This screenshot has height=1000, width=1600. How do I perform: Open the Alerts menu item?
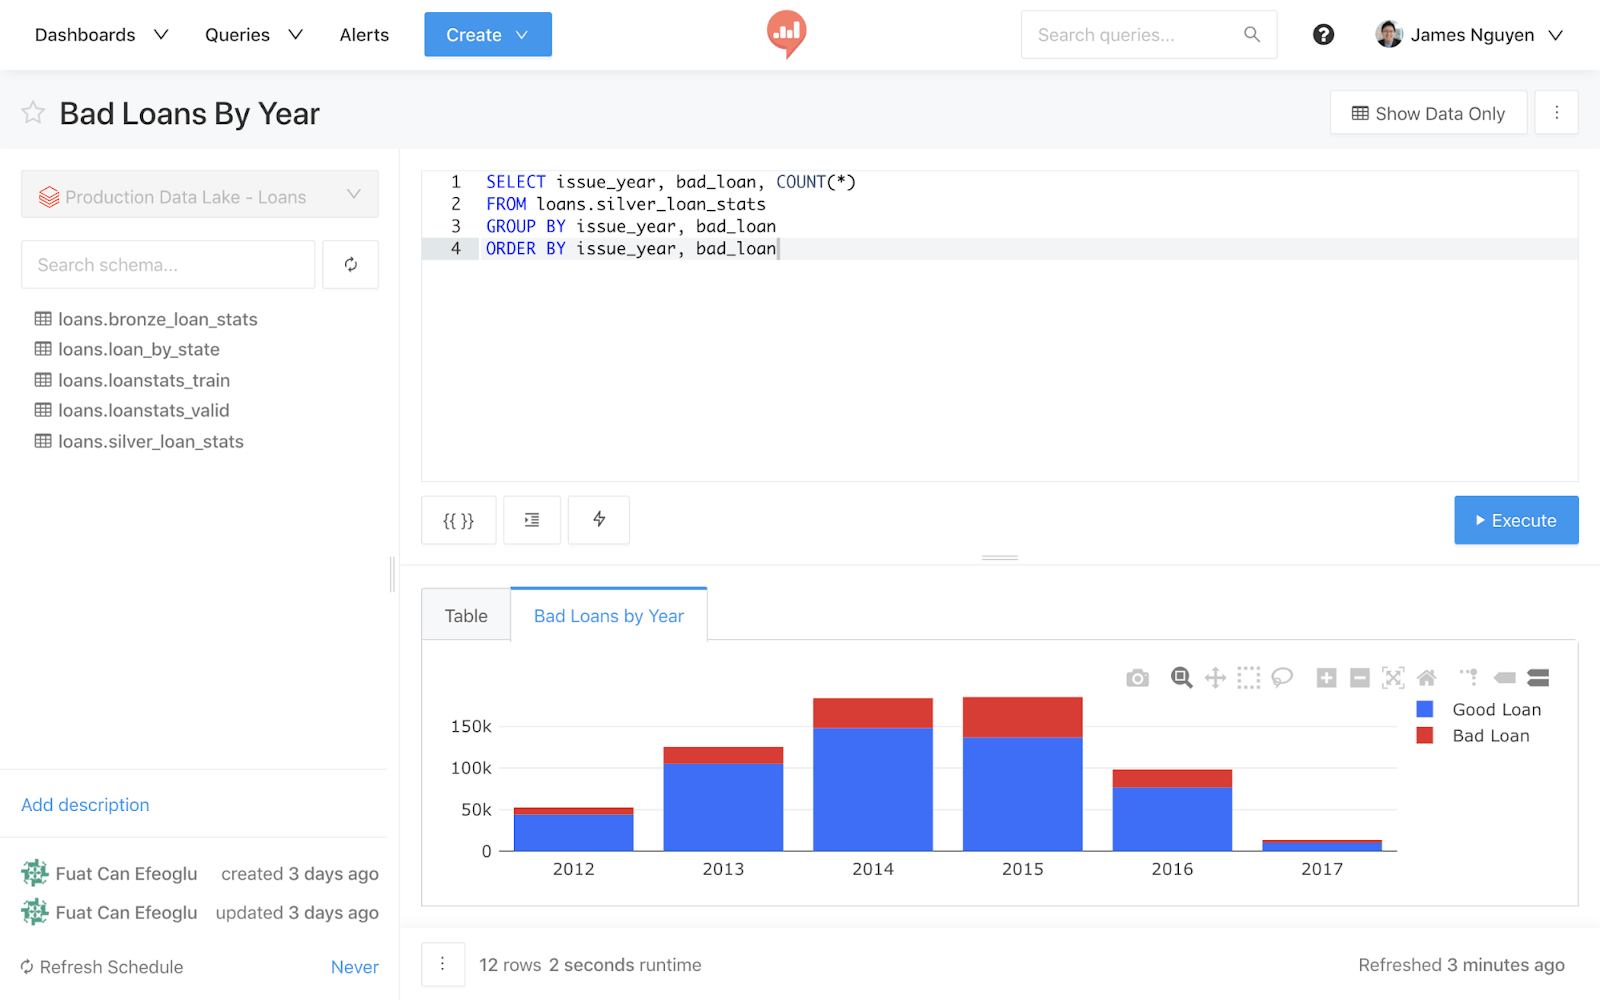(x=364, y=35)
